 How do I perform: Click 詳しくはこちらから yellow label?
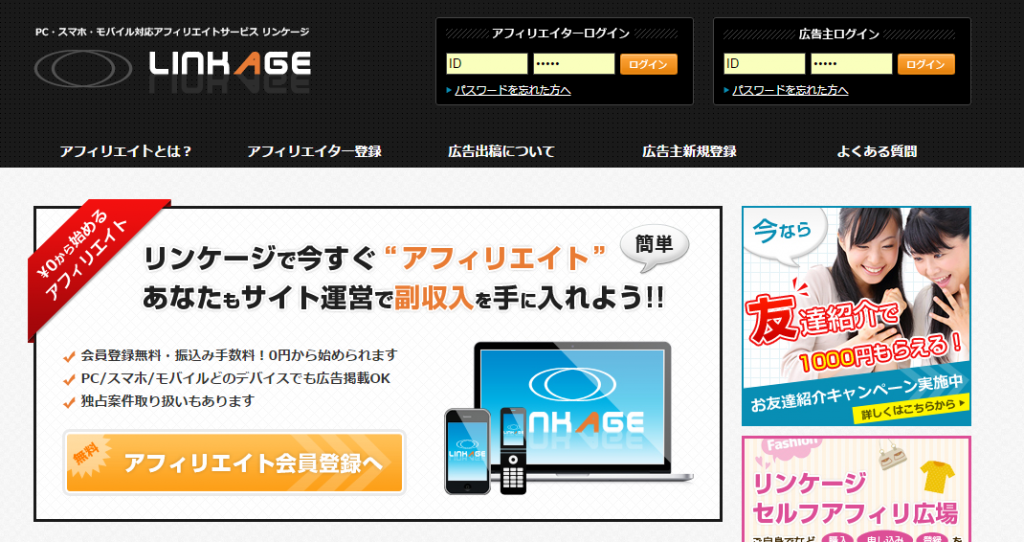[911, 409]
